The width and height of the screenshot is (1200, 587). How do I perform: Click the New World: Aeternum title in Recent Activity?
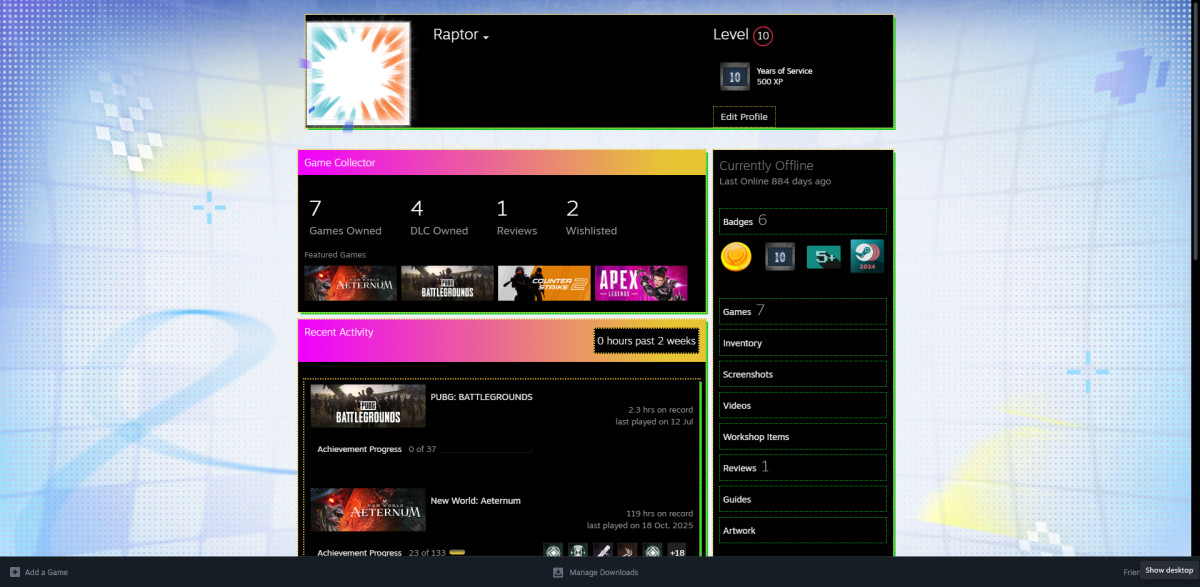point(475,501)
